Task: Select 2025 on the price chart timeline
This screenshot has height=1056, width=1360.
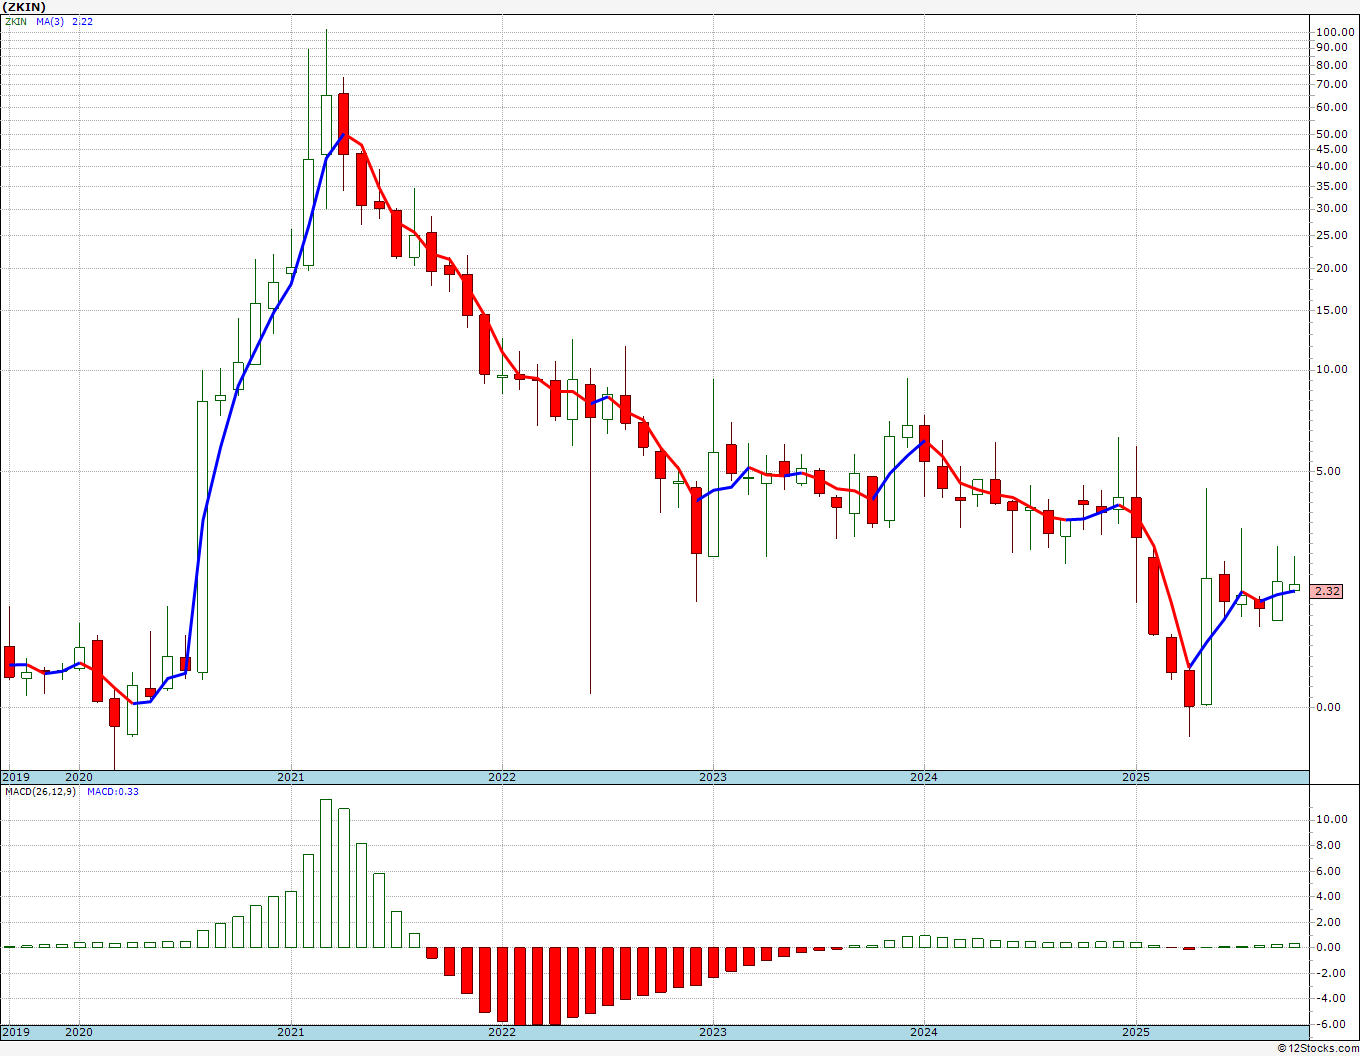Action: [1135, 777]
